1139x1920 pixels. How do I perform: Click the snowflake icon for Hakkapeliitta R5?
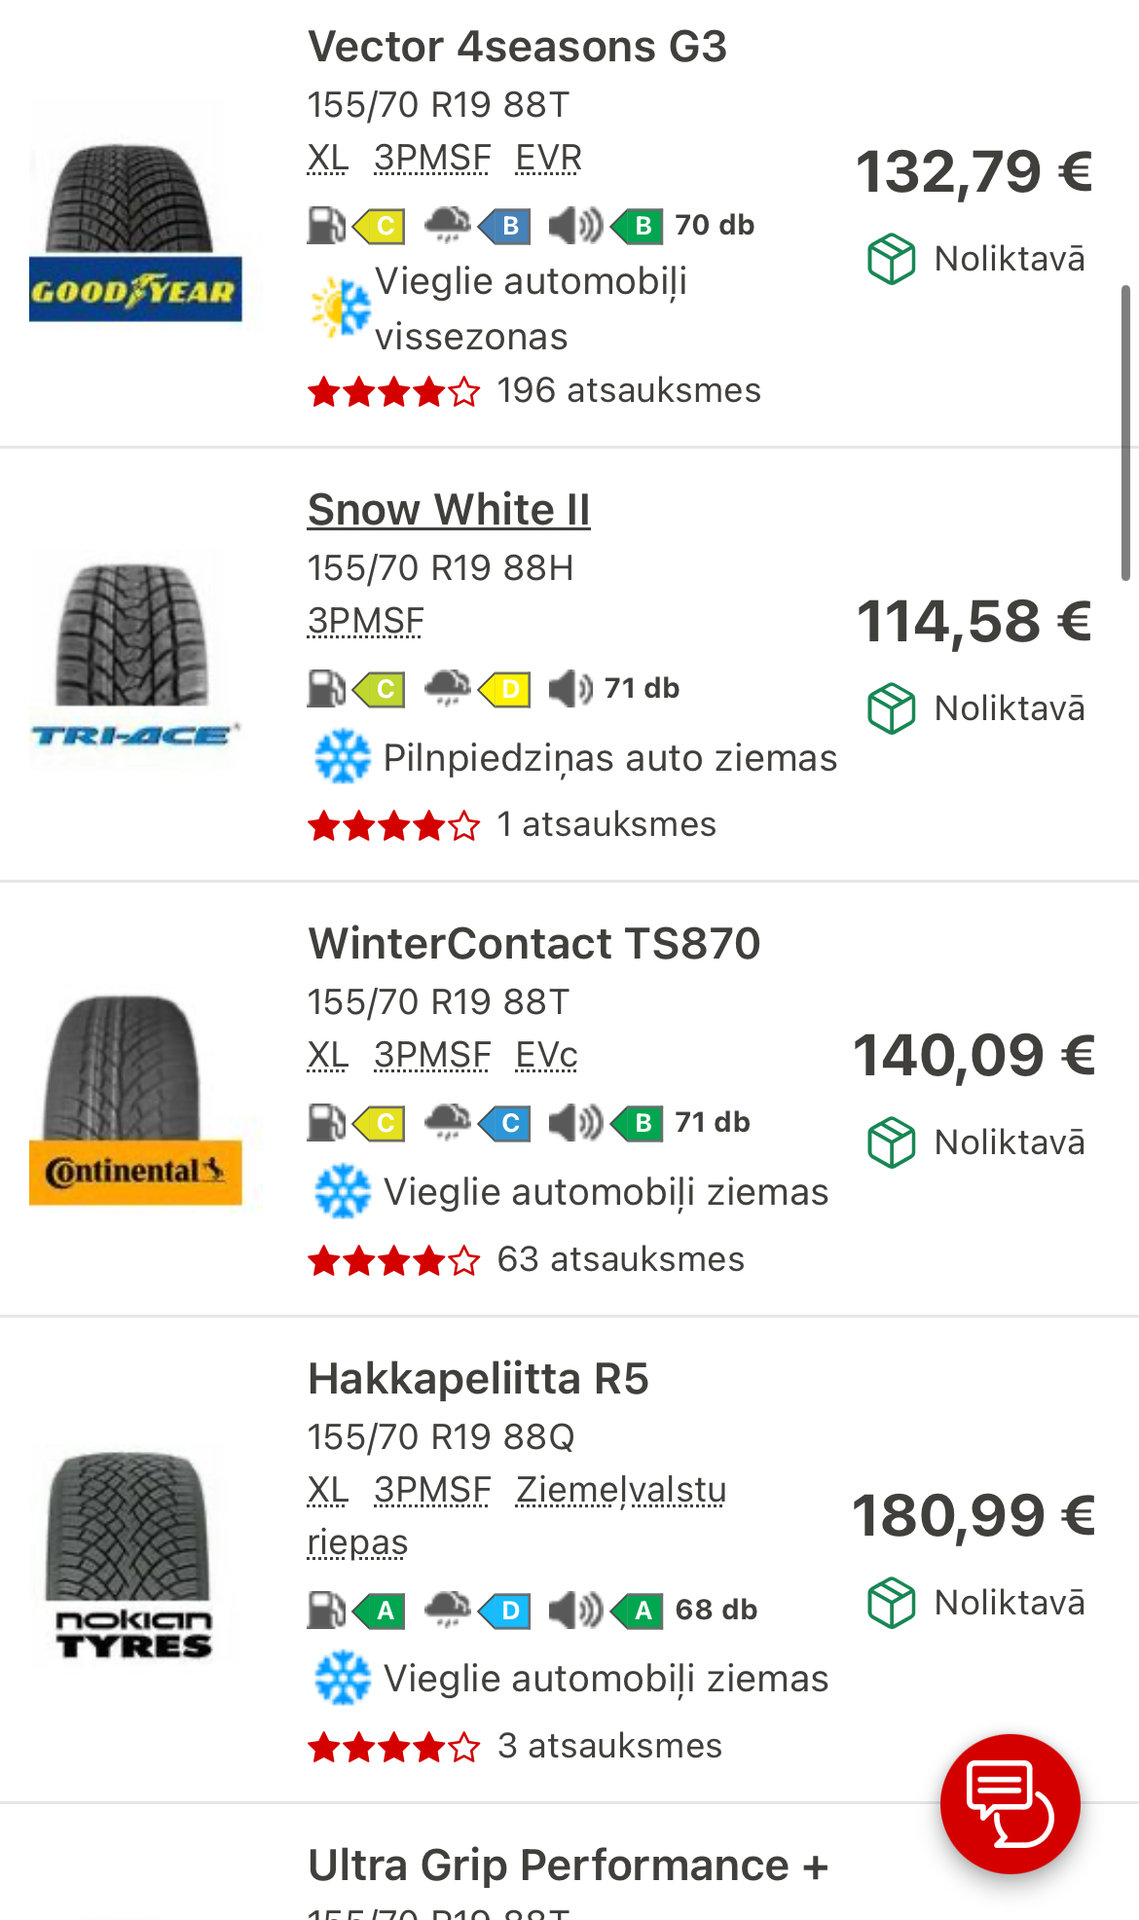342,1677
